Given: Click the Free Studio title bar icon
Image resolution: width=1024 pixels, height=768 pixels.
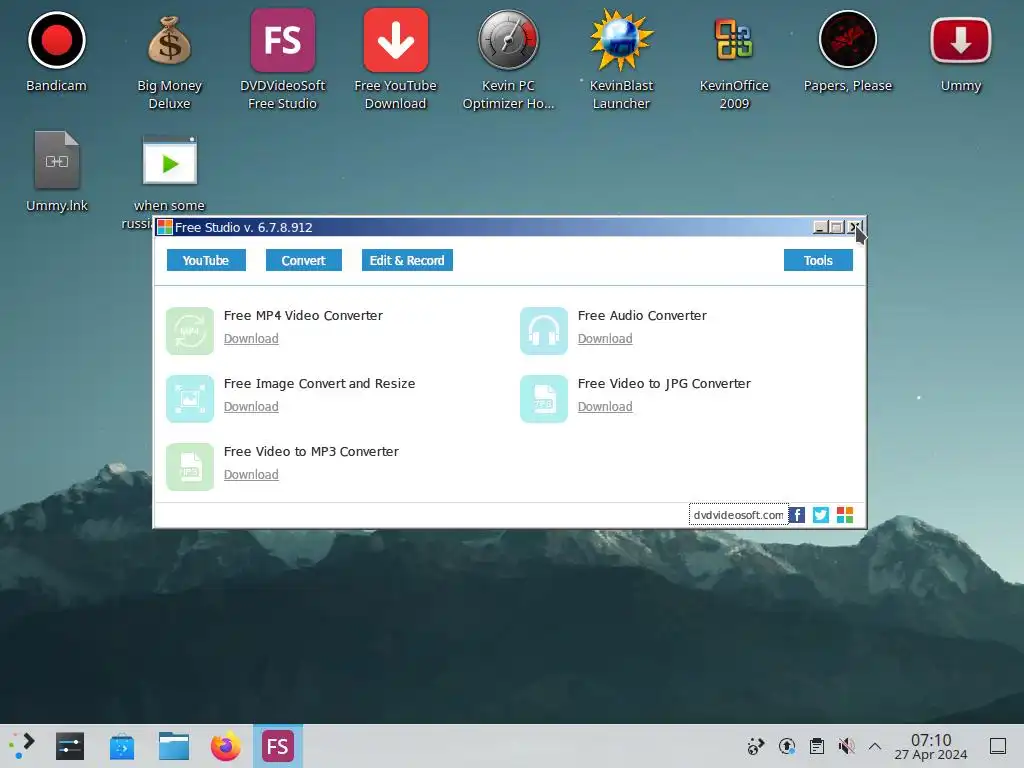Looking at the screenshot, I should (x=165, y=227).
